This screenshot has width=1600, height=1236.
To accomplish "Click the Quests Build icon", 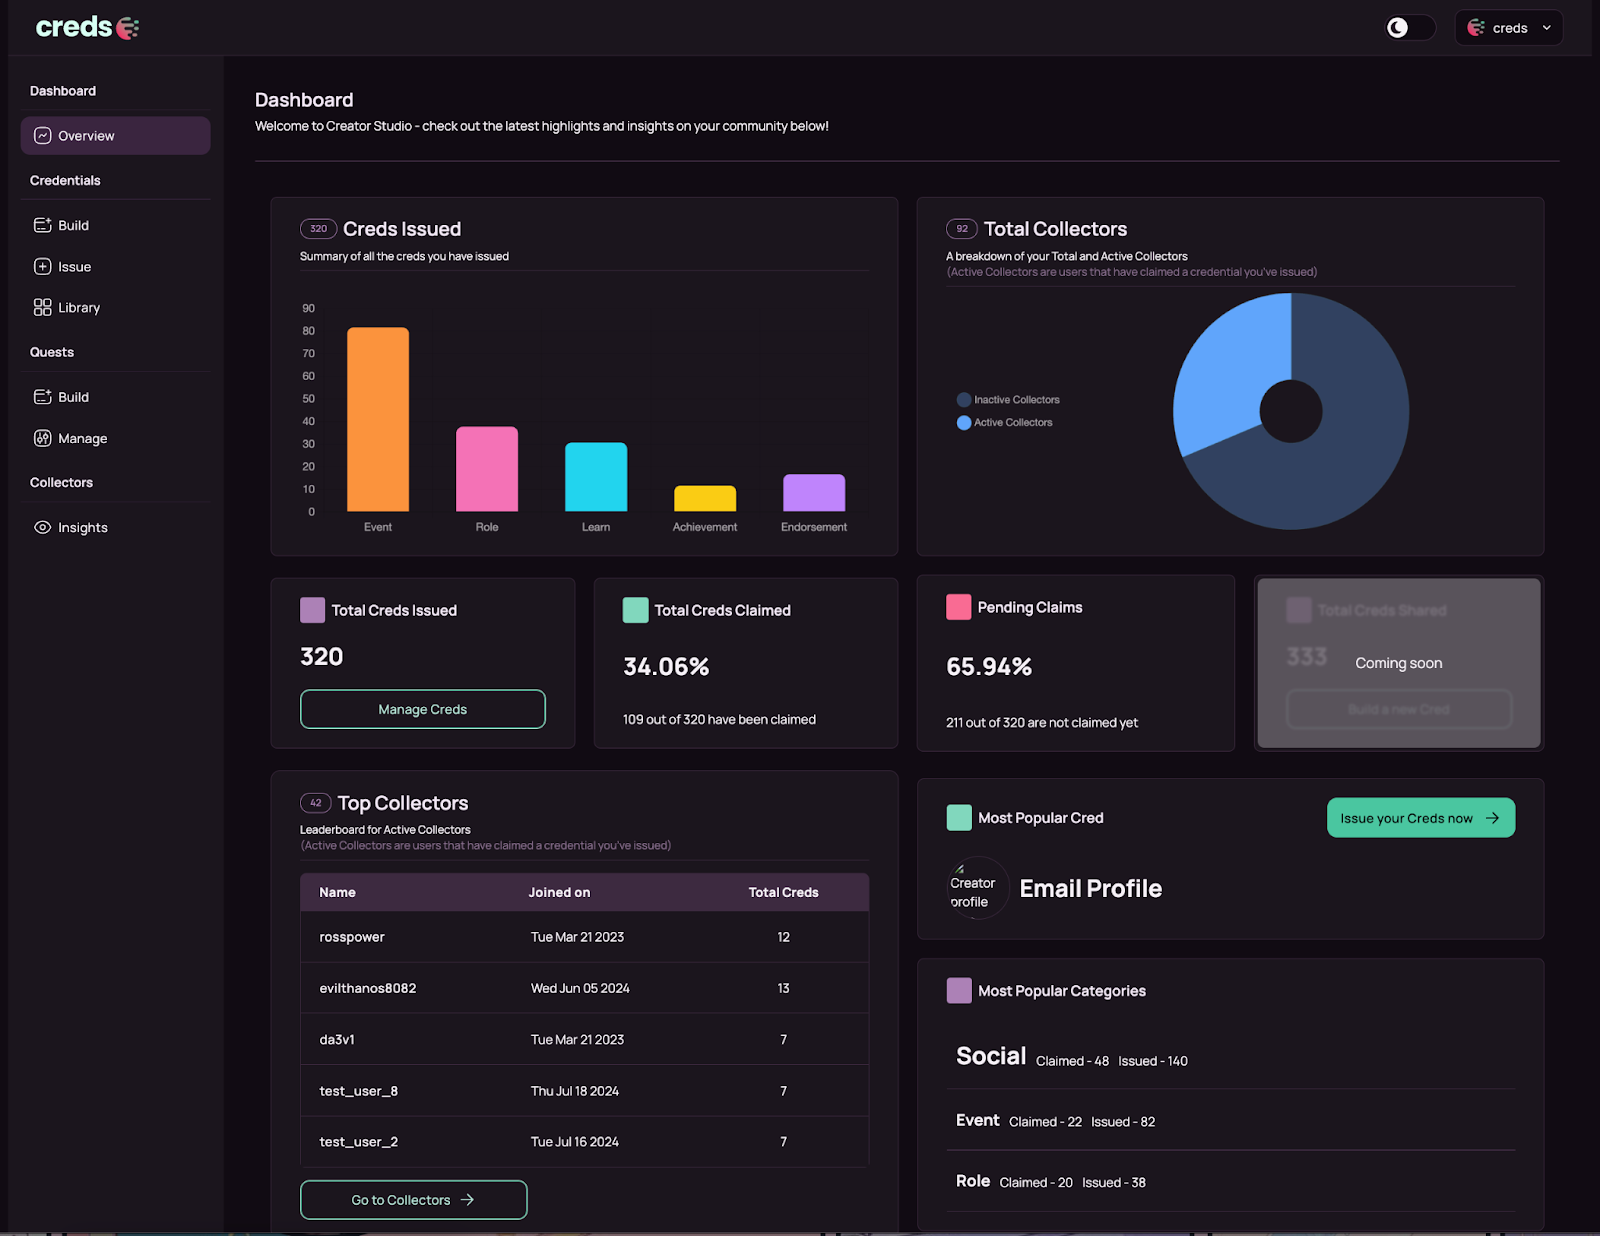I will 42,397.
